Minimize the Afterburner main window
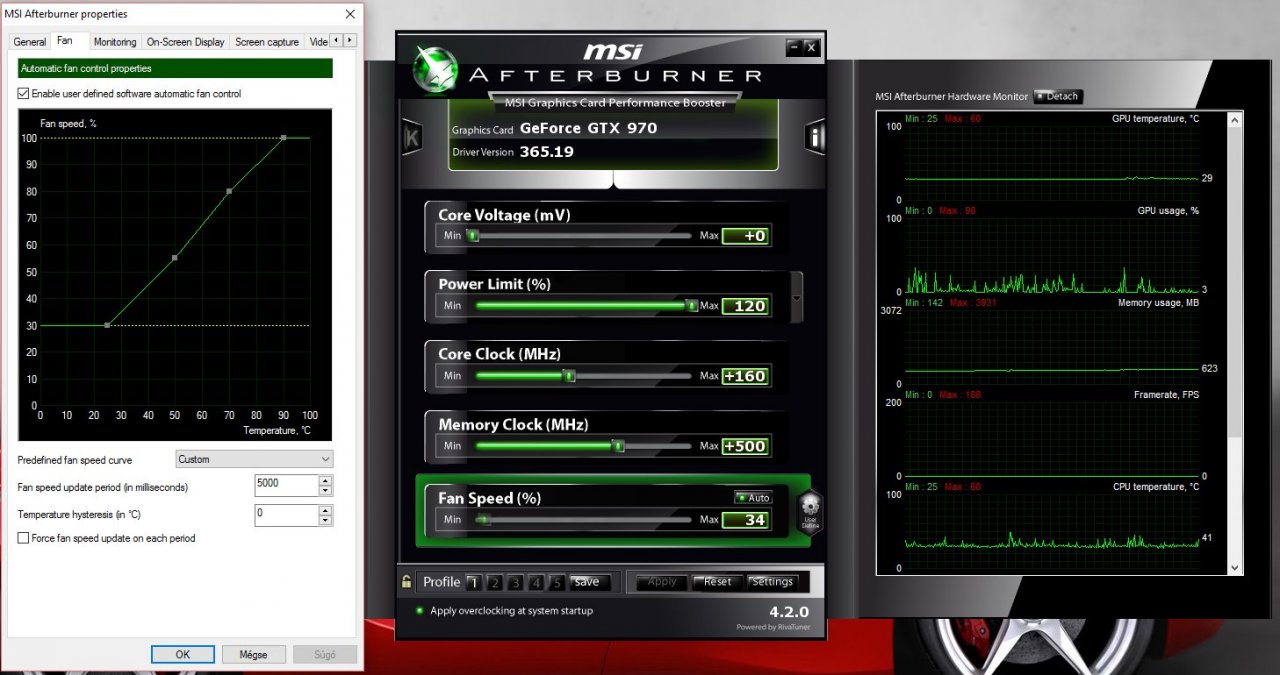1280x675 pixels. point(793,46)
